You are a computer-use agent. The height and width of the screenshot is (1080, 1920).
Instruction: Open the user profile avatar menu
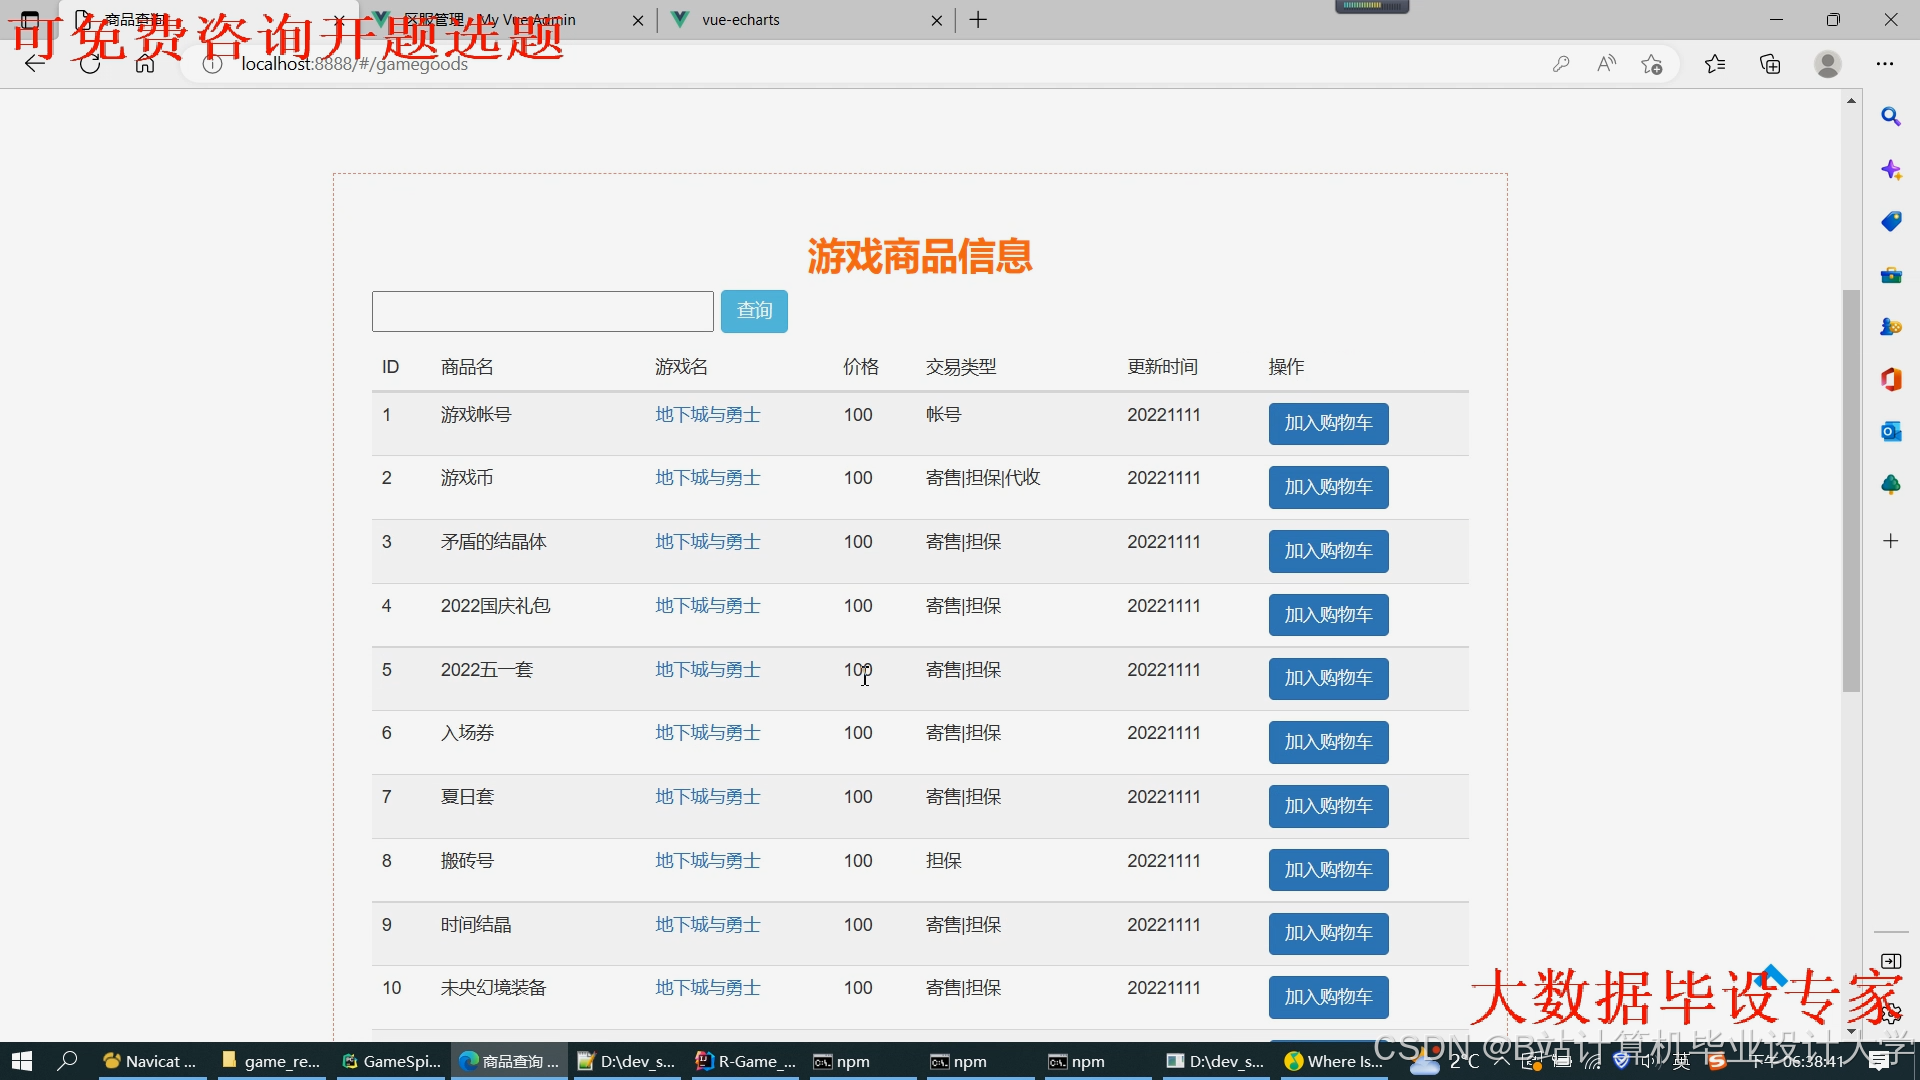coord(1827,64)
